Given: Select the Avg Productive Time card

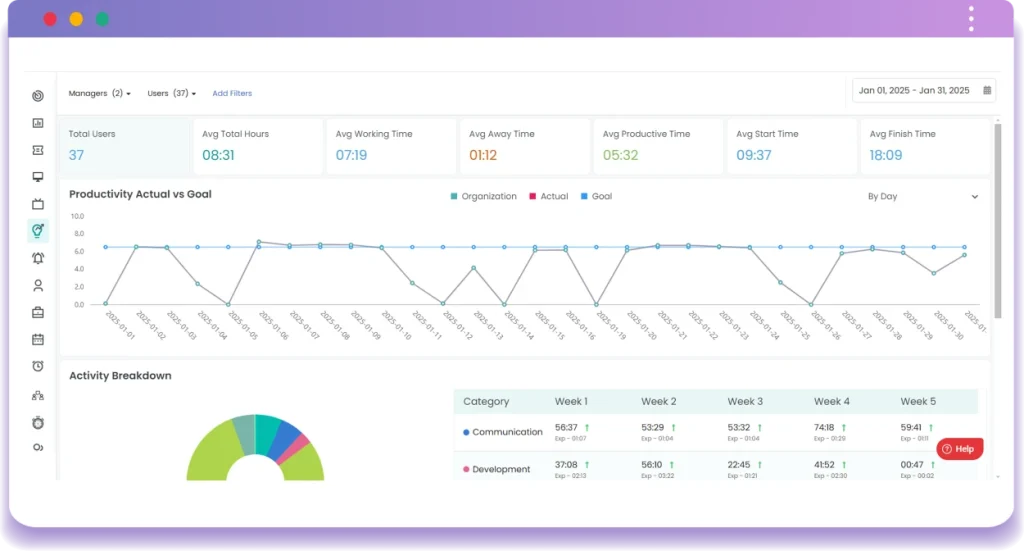Looking at the screenshot, I should tap(658, 146).
